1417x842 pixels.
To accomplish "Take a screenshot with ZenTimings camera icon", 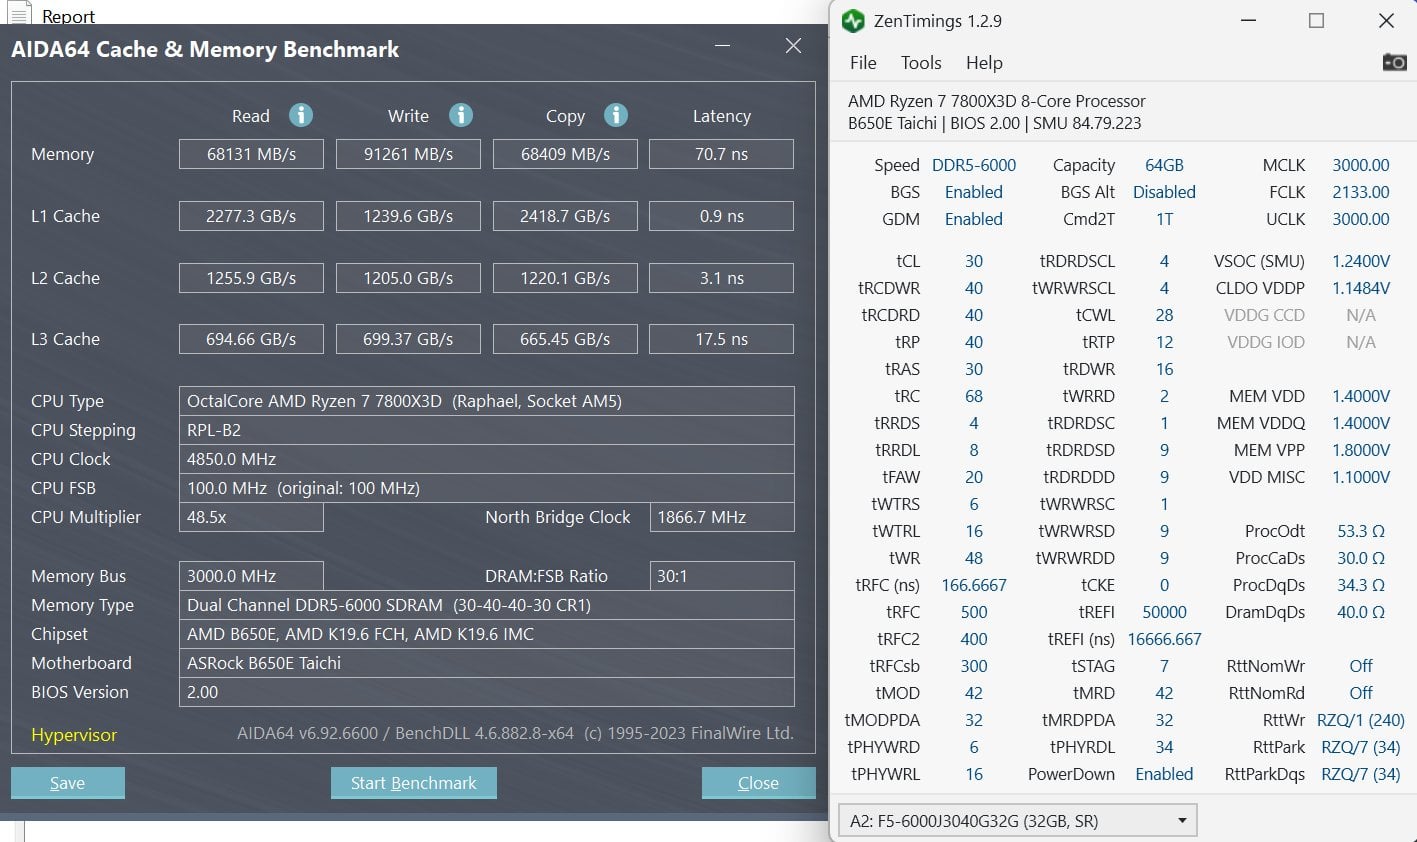I will click(1394, 62).
